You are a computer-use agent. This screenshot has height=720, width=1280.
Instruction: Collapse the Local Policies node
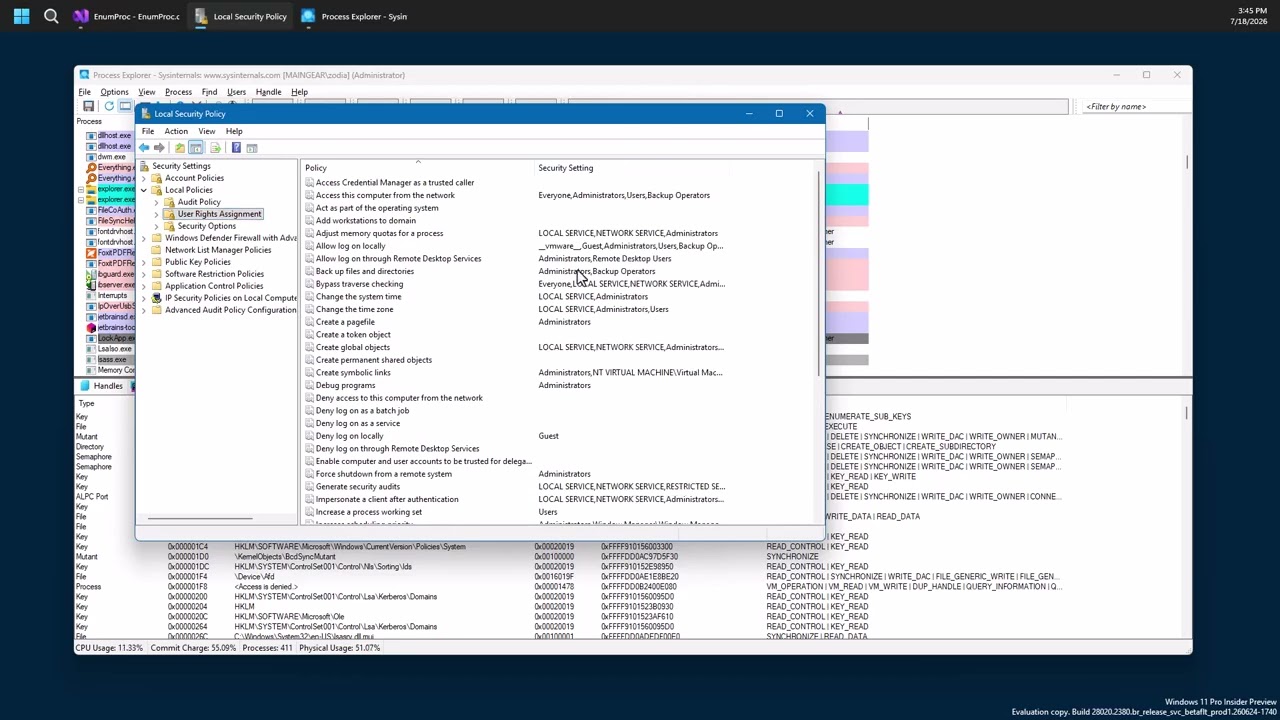tap(143, 190)
